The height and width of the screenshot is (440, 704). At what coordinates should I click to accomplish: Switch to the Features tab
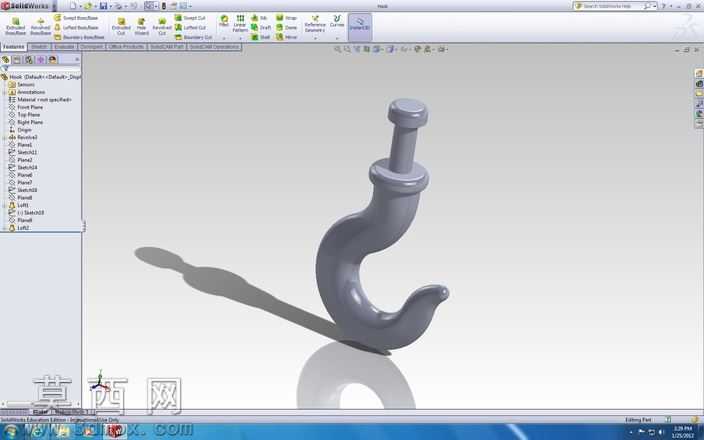[13, 47]
